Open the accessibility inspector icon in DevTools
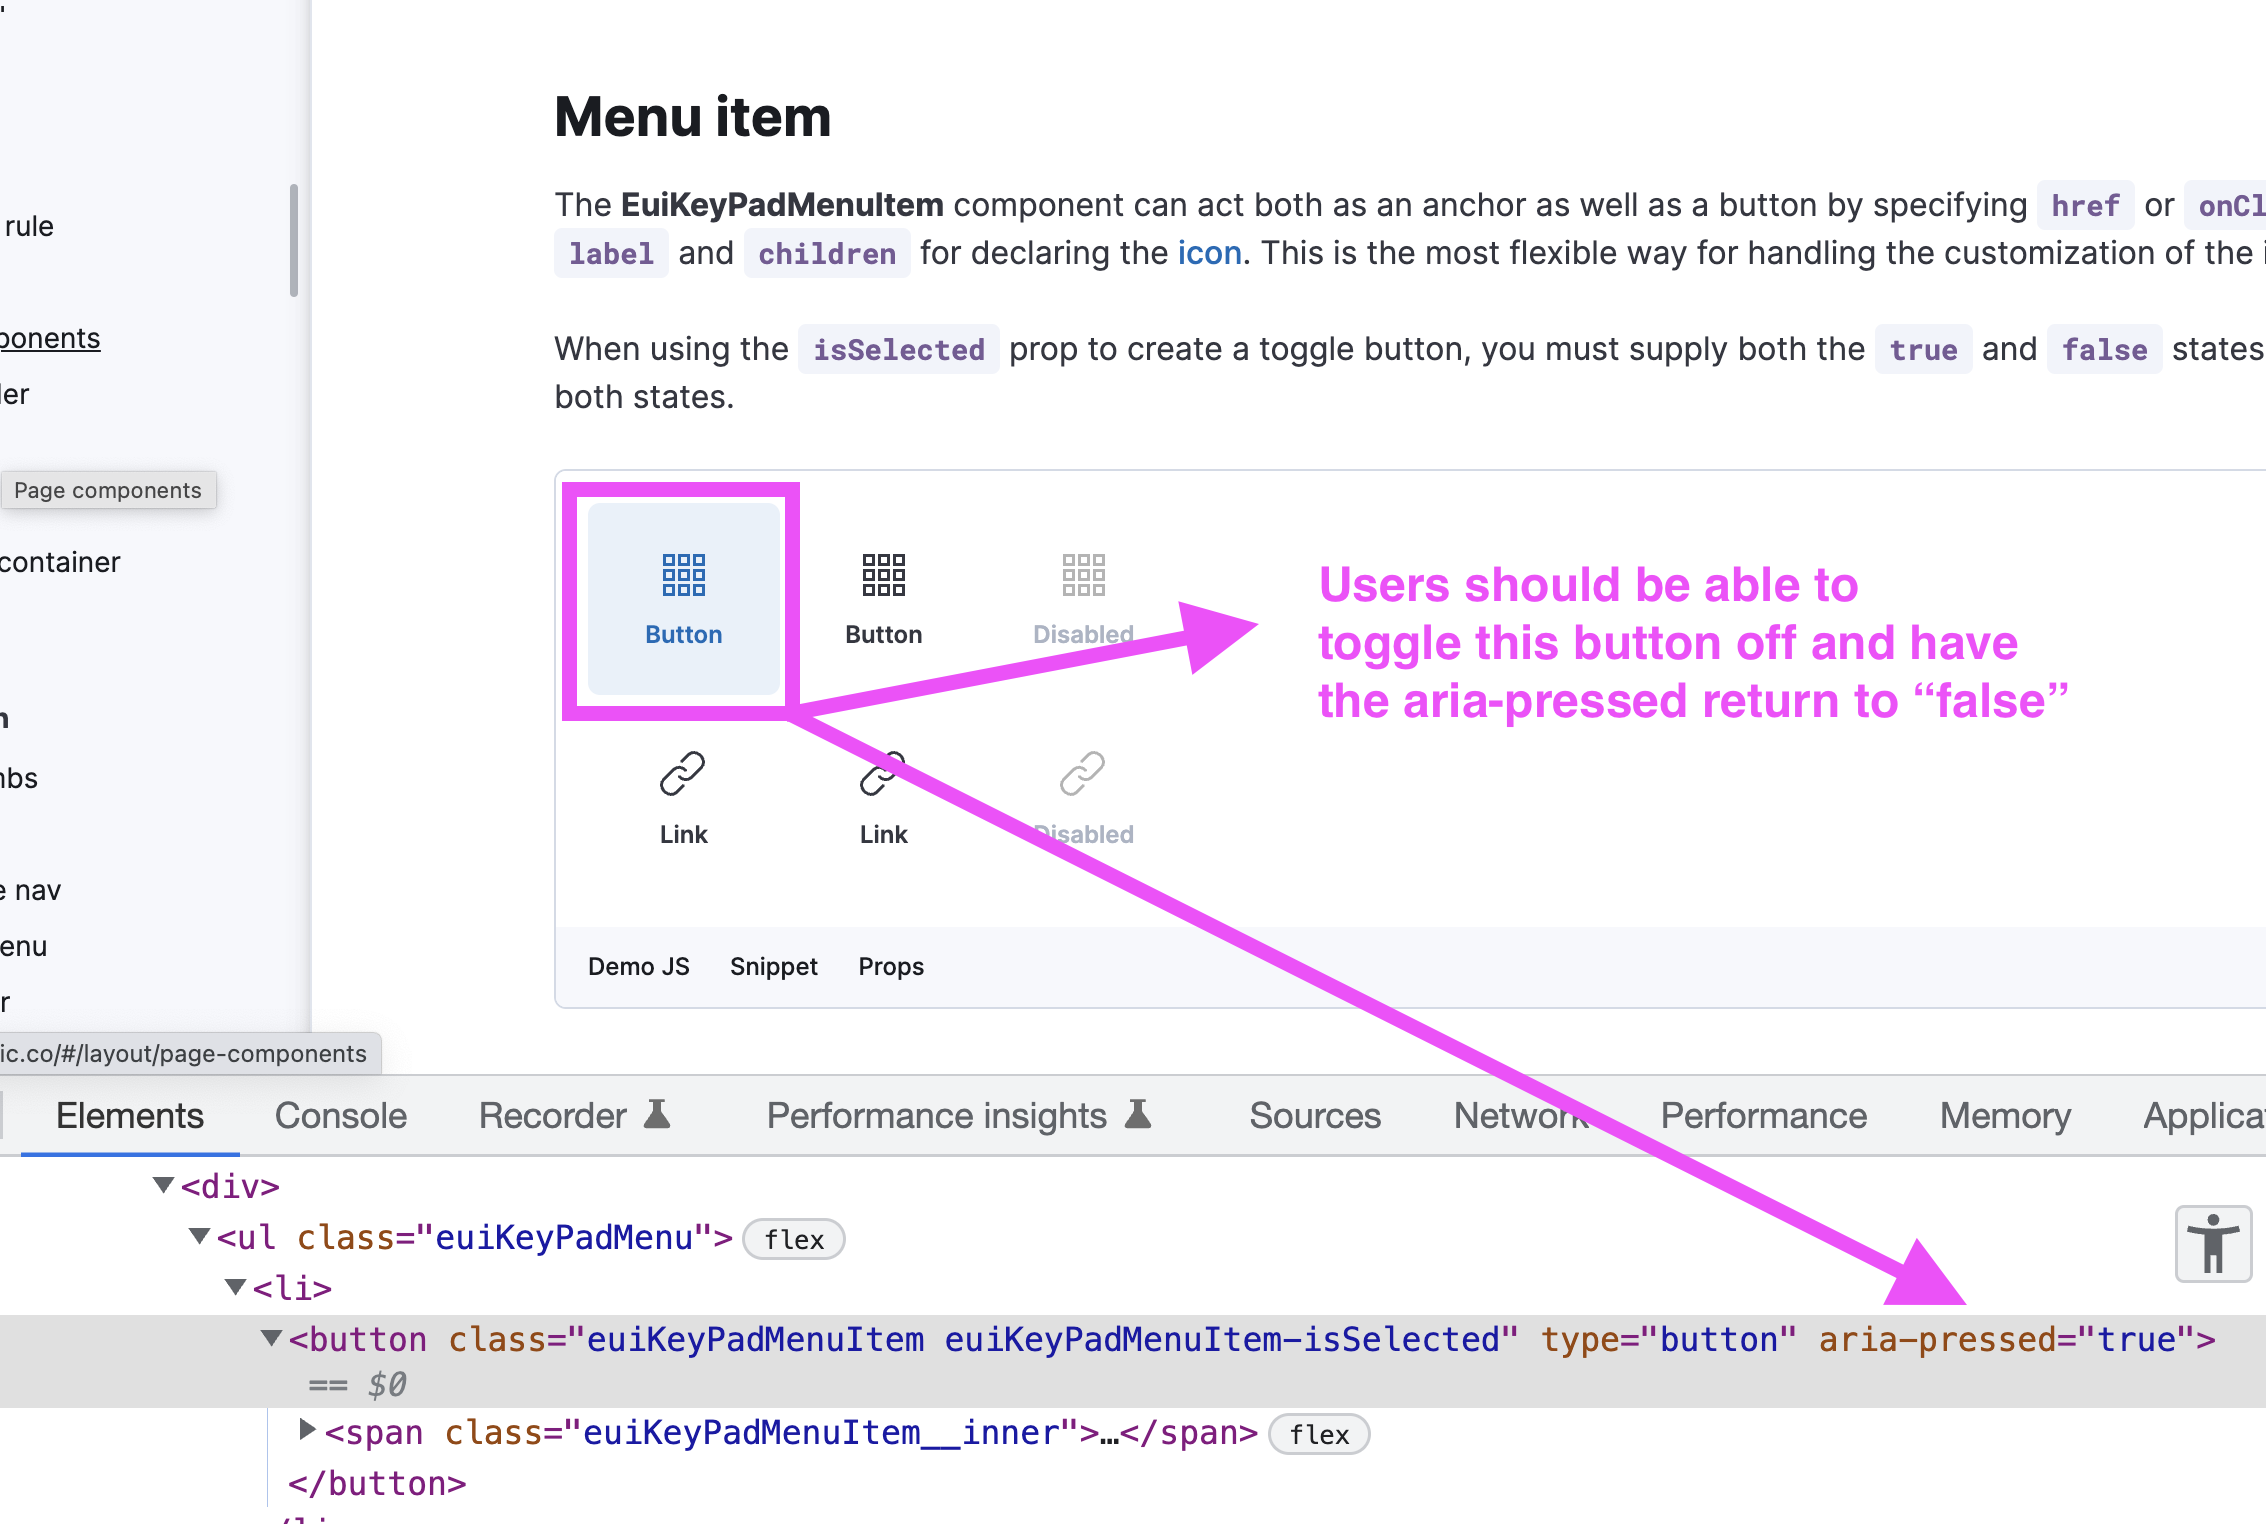2266x1524 pixels. pos(2212,1243)
